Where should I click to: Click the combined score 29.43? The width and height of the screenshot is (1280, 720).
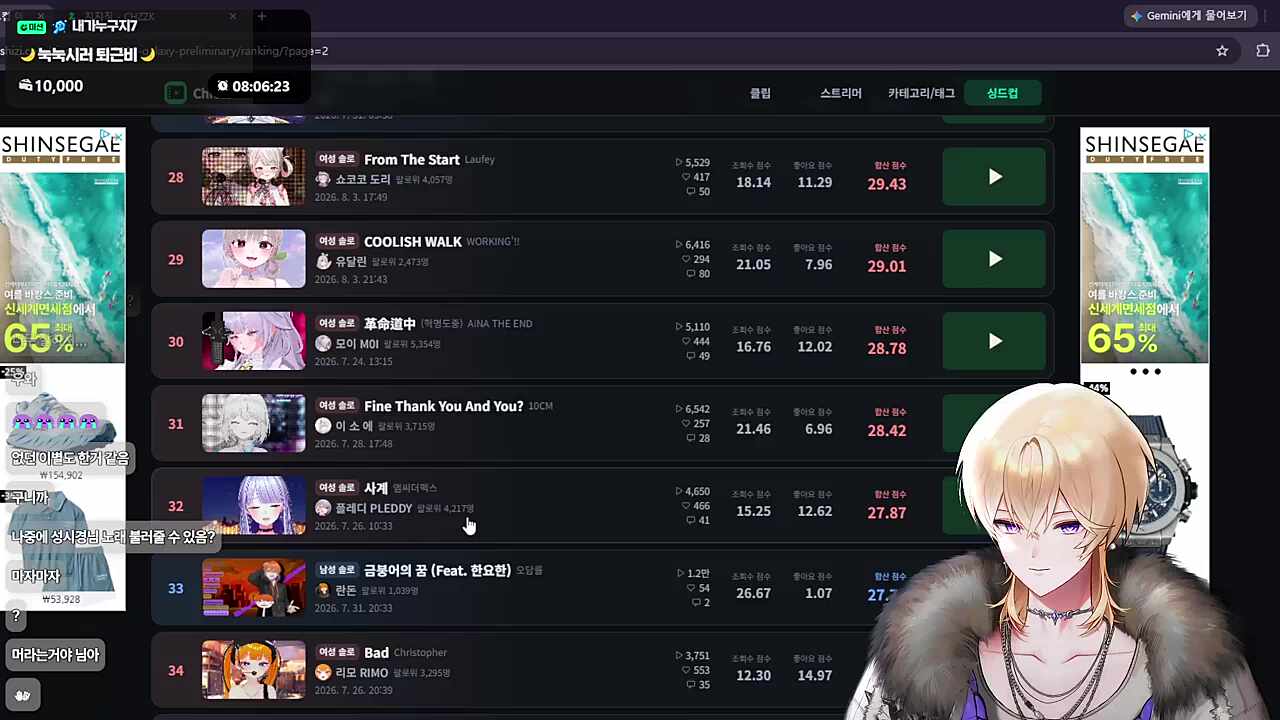coord(887,184)
